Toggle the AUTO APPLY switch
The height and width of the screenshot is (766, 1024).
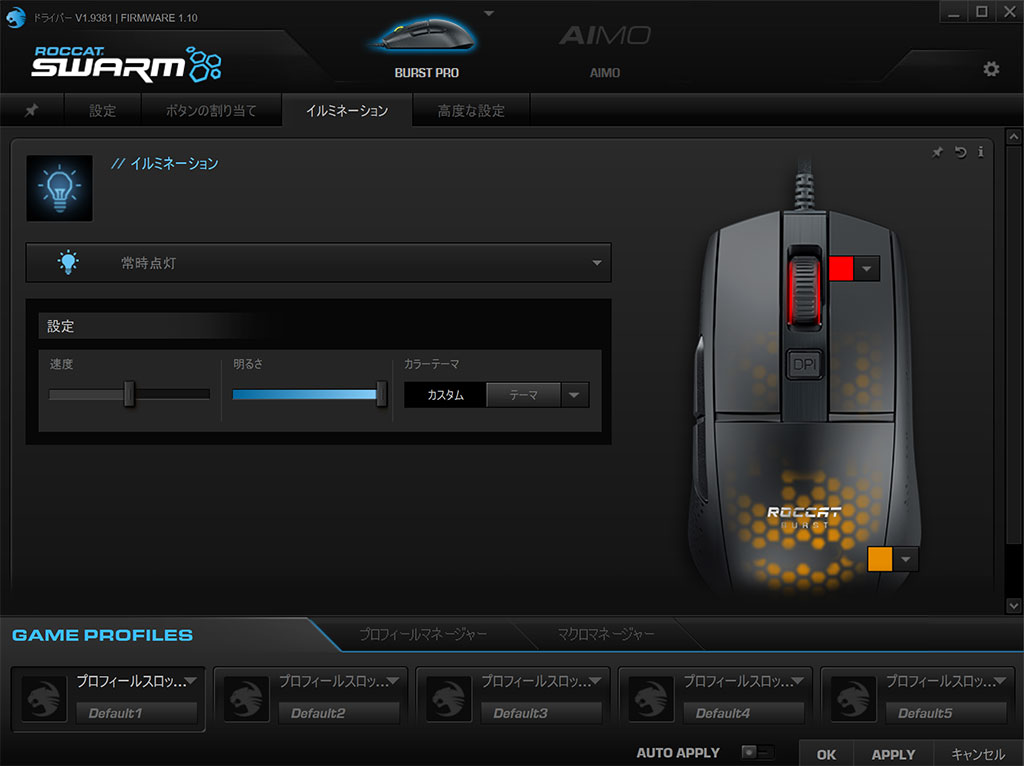758,752
